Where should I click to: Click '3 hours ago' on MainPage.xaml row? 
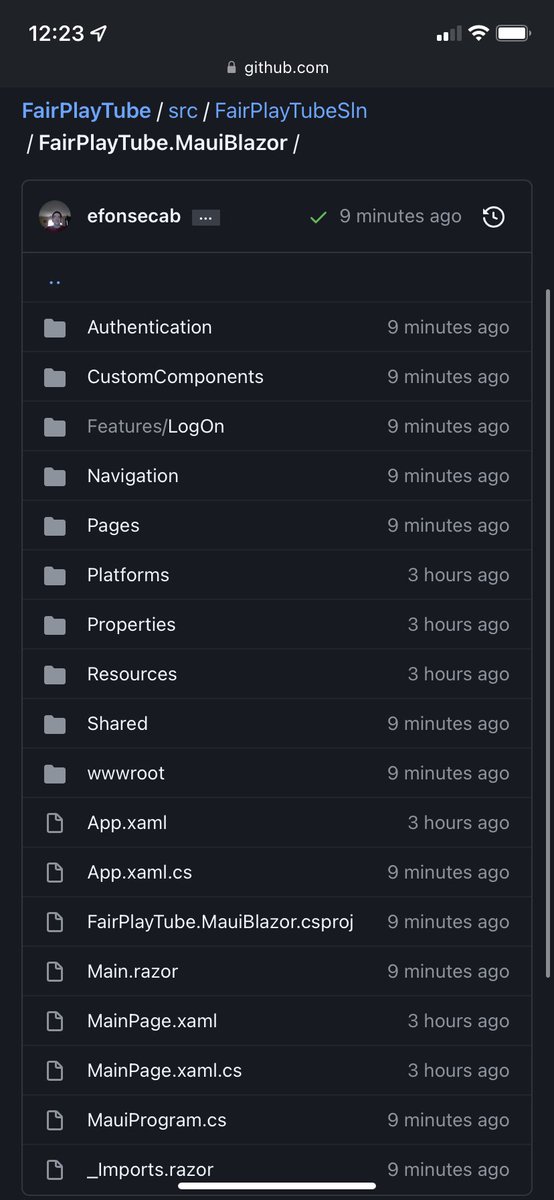click(x=458, y=1021)
